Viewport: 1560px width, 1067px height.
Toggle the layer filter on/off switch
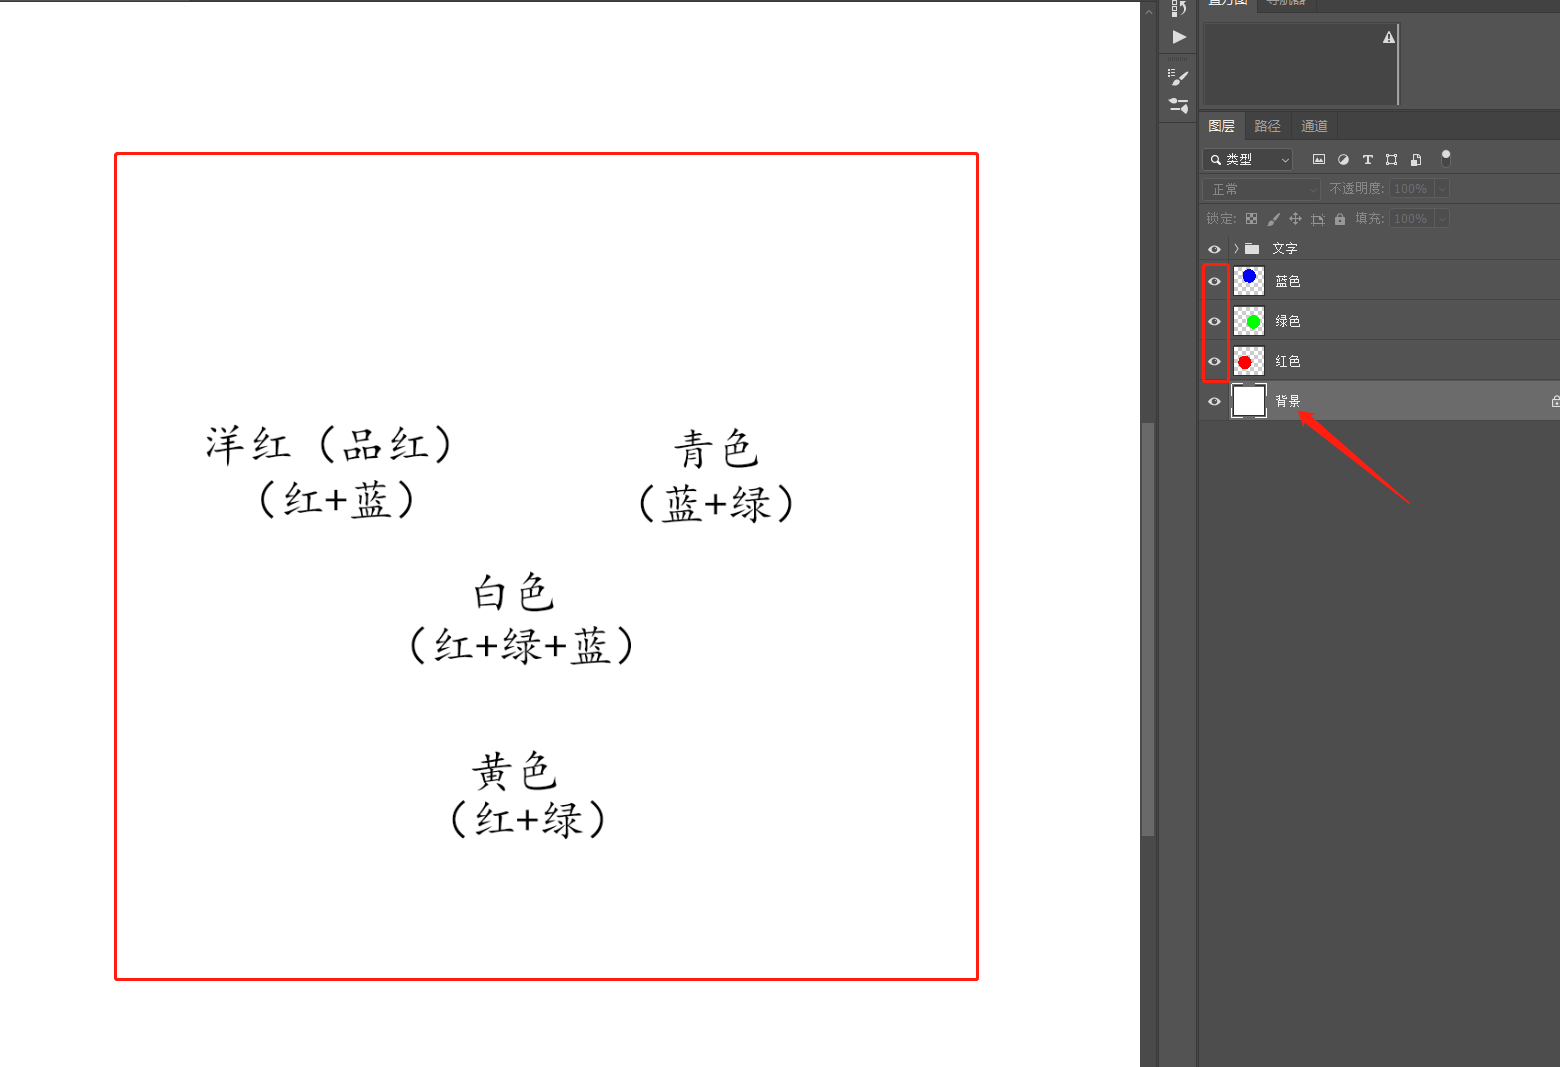click(1446, 158)
